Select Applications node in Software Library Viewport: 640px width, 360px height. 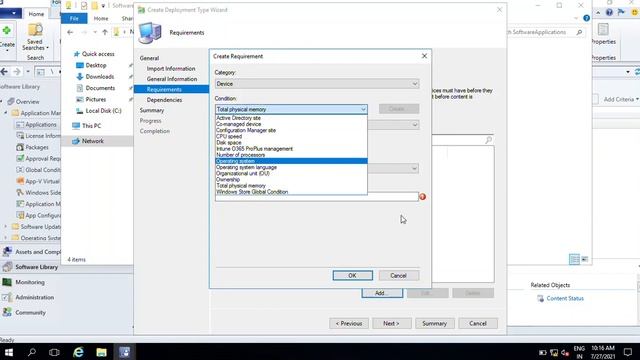point(41,124)
